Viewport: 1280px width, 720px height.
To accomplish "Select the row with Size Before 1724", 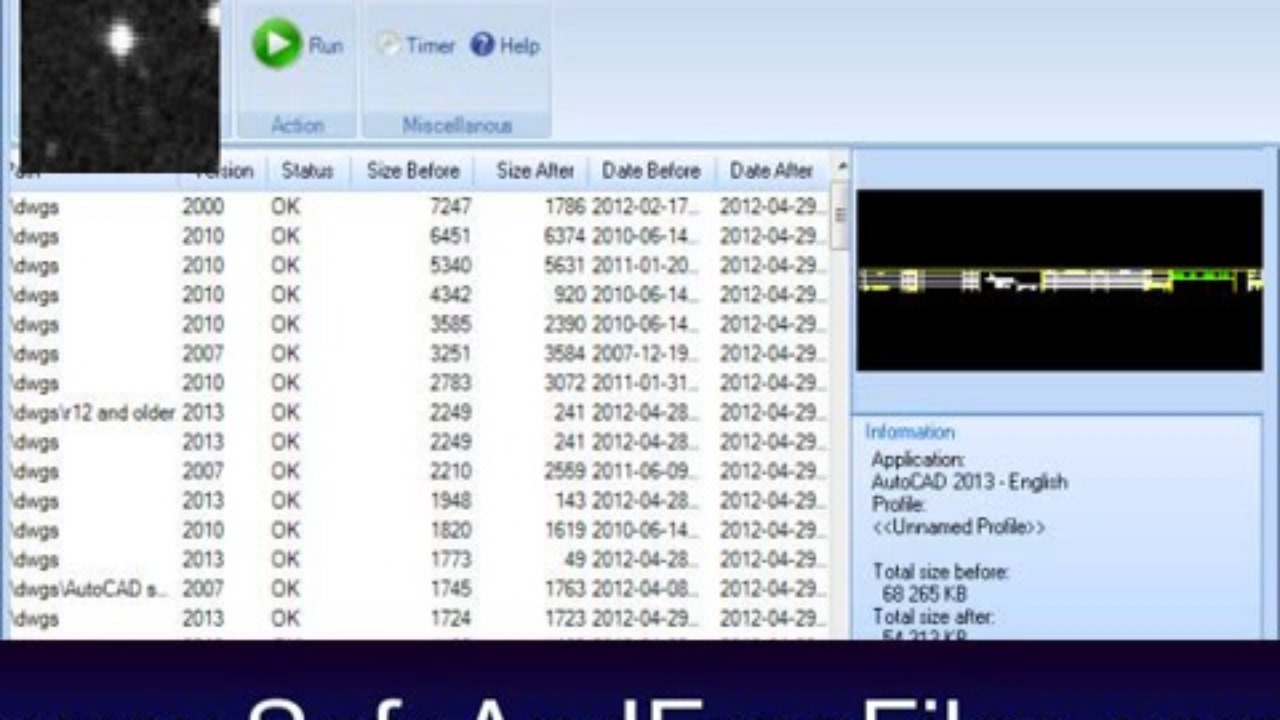I will click(x=418, y=618).
